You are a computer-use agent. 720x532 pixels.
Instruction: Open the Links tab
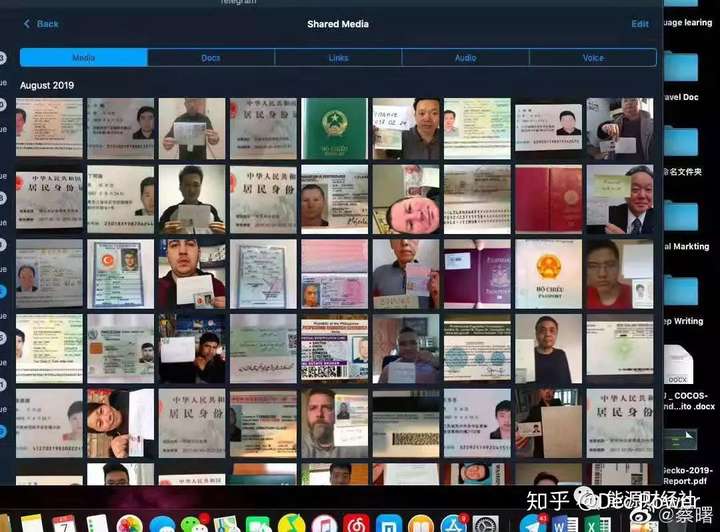[x=338, y=58]
